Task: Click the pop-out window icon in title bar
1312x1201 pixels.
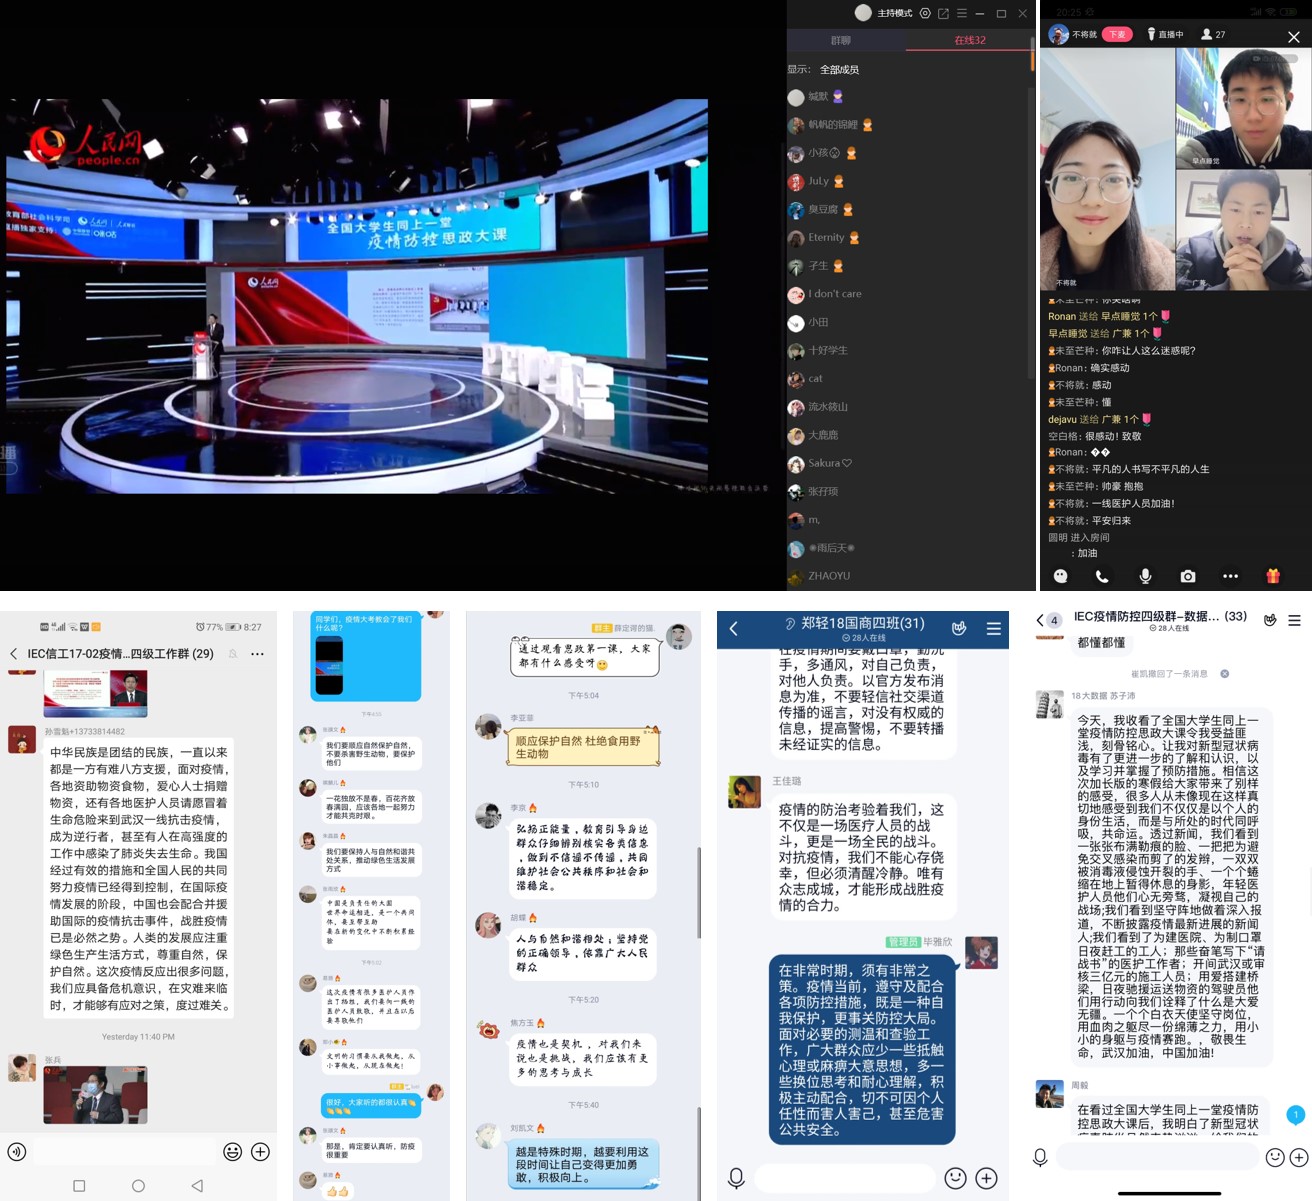Action: (943, 13)
